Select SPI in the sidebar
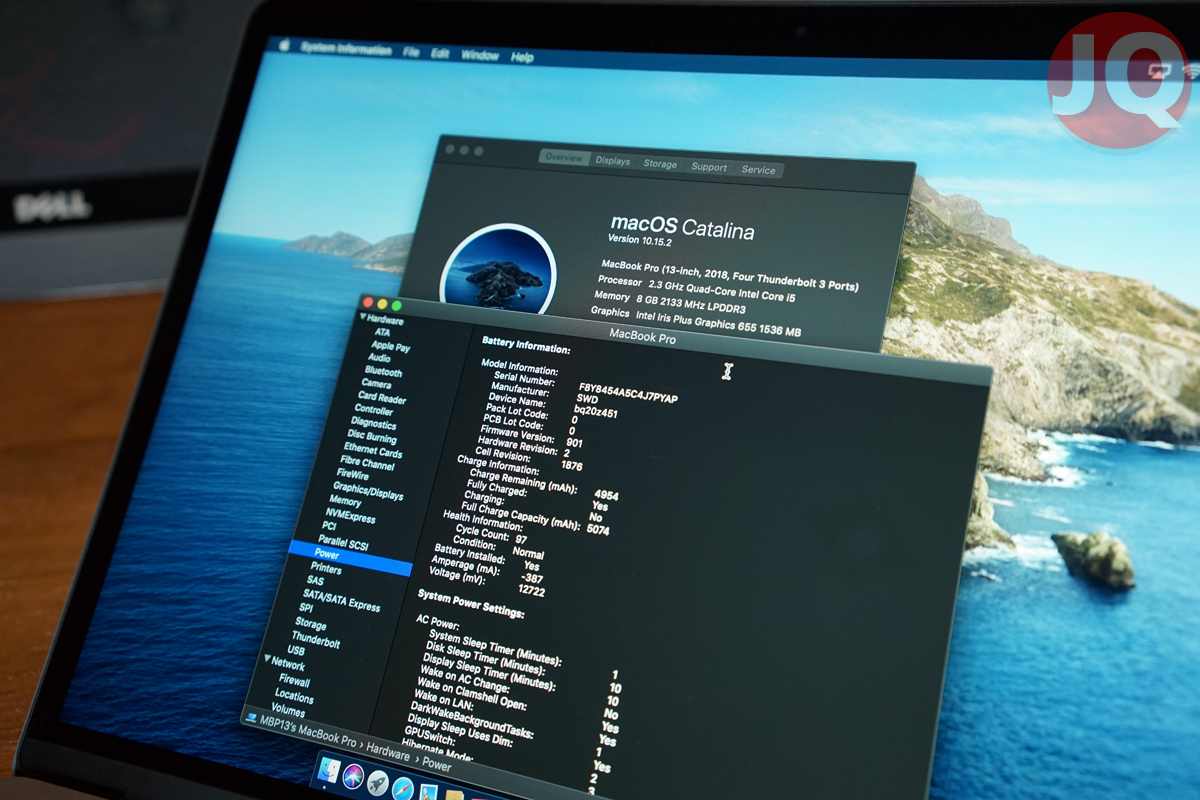Screen dimensions: 1200x800 (306, 608)
